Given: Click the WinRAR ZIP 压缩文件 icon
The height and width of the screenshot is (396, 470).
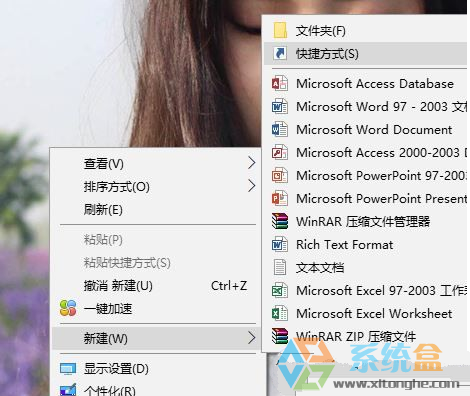Looking at the screenshot, I should 280,336.
